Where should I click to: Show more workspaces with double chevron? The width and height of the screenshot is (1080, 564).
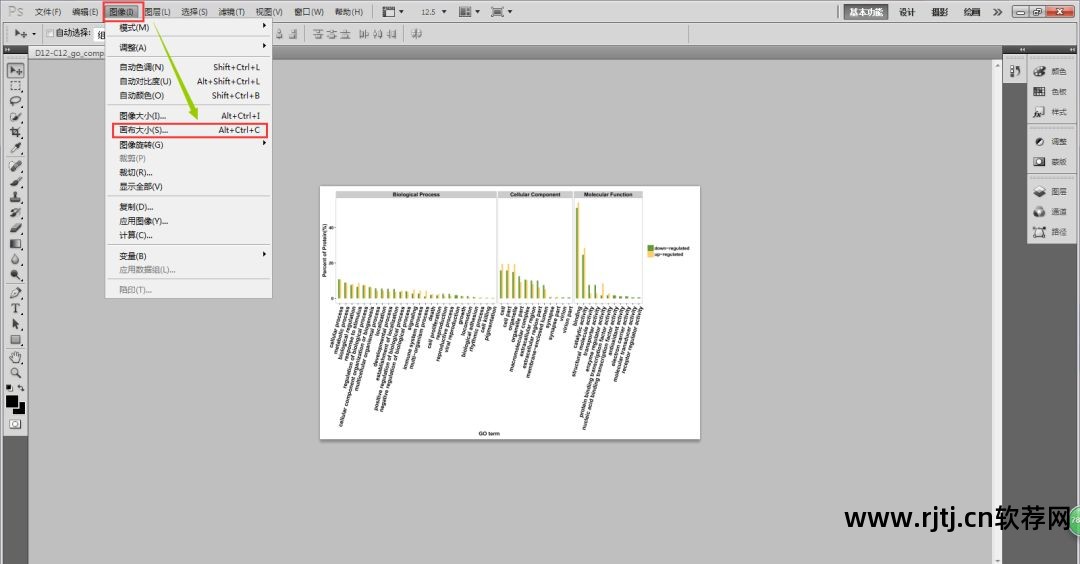point(997,12)
